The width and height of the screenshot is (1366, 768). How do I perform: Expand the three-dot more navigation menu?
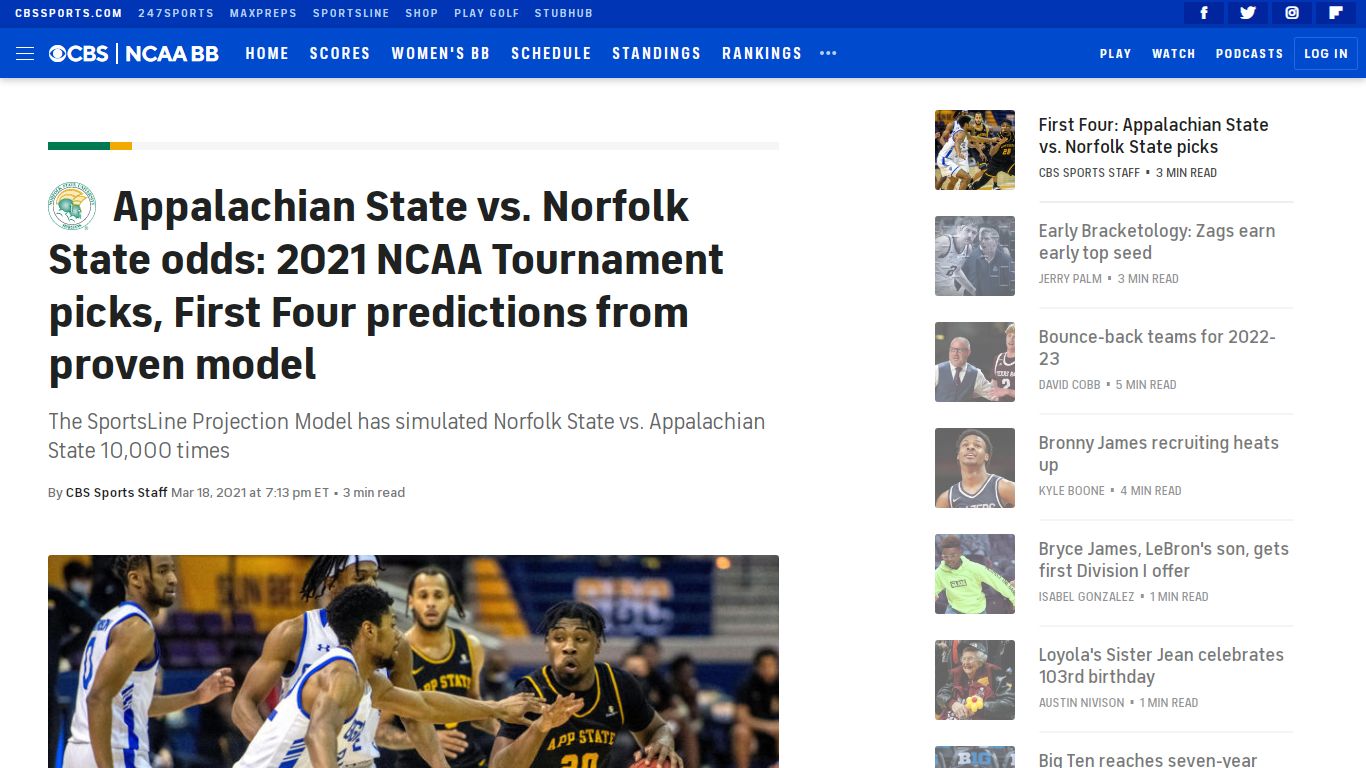[828, 53]
